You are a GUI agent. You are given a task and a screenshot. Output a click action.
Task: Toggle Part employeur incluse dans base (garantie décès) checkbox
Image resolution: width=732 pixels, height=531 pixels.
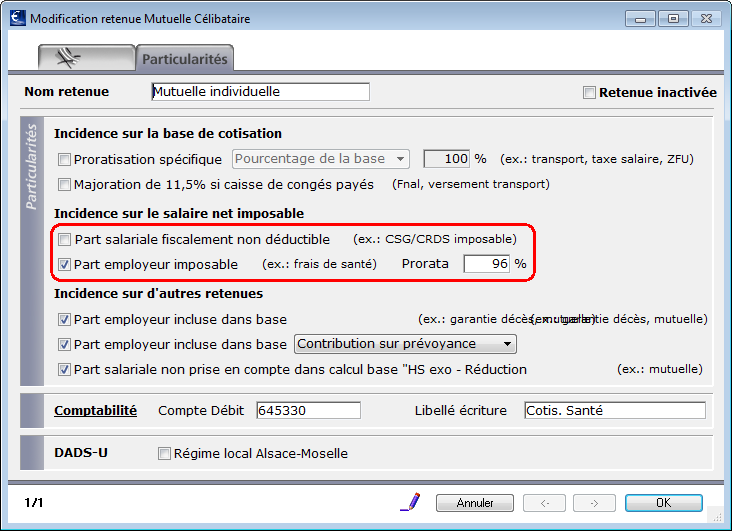pos(64,319)
